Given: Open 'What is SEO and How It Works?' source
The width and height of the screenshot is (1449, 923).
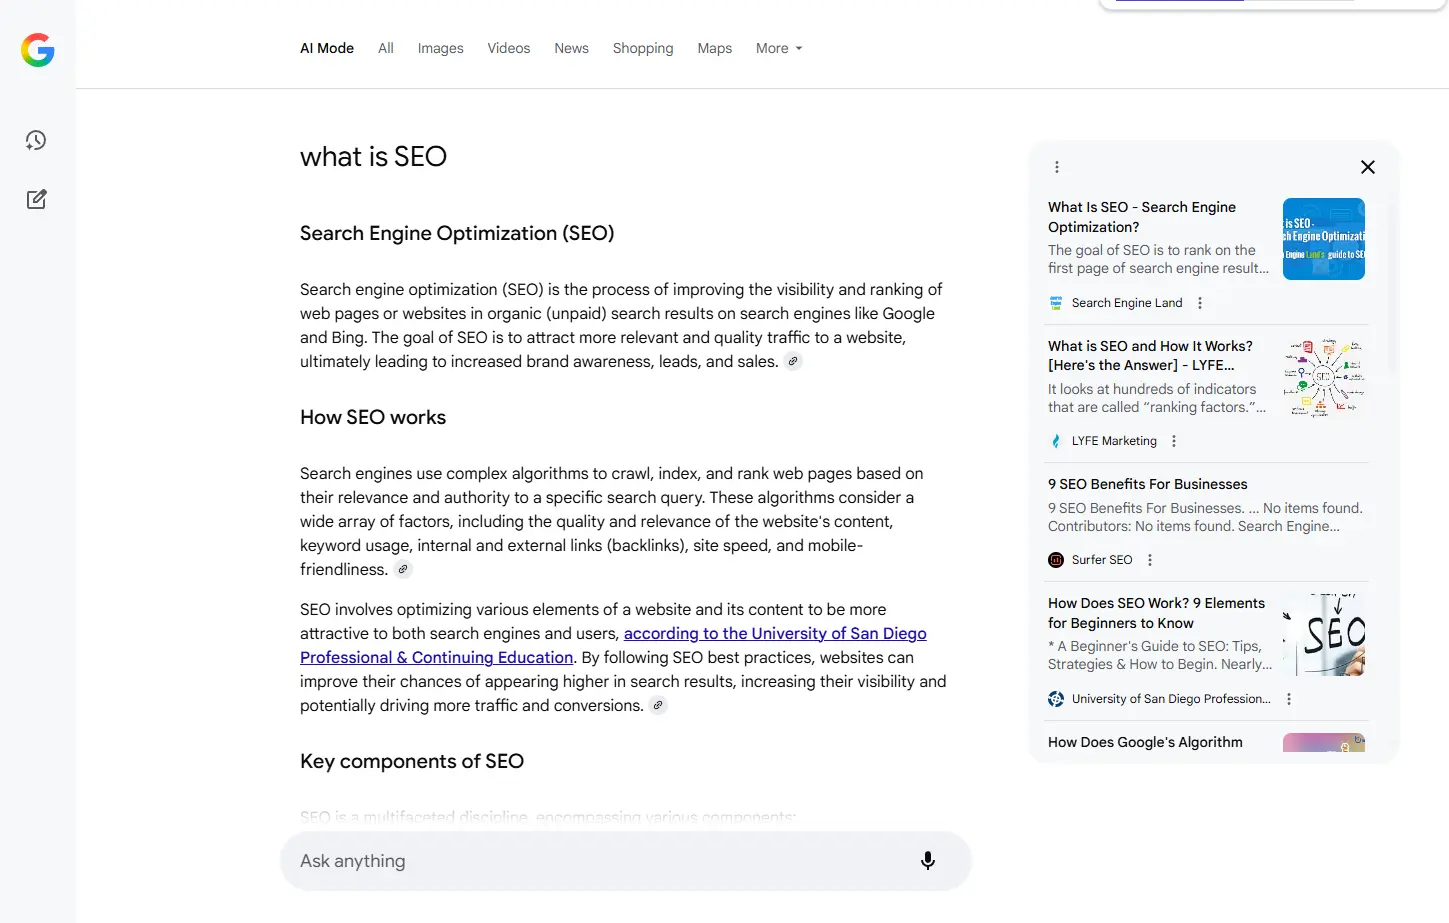Looking at the screenshot, I should 1150,355.
